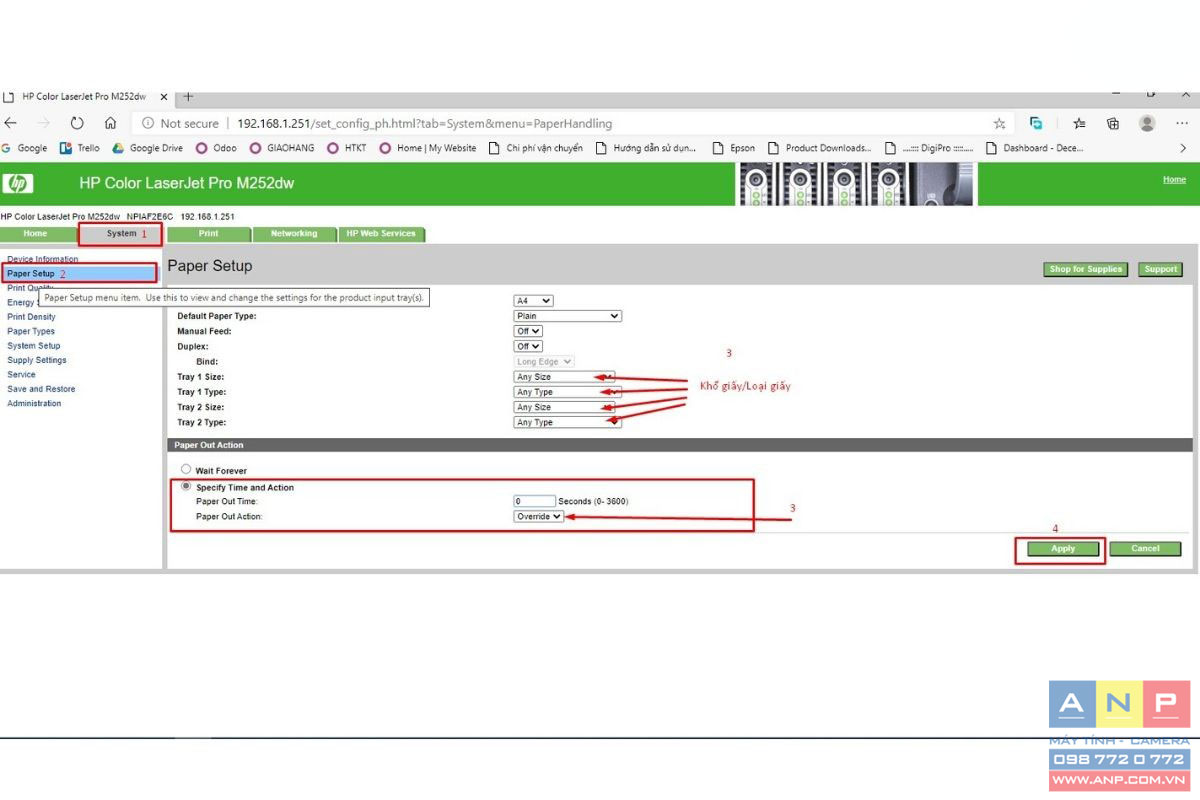Open the Duplex dropdown
Image resolution: width=1200 pixels, height=800 pixels.
click(x=528, y=346)
